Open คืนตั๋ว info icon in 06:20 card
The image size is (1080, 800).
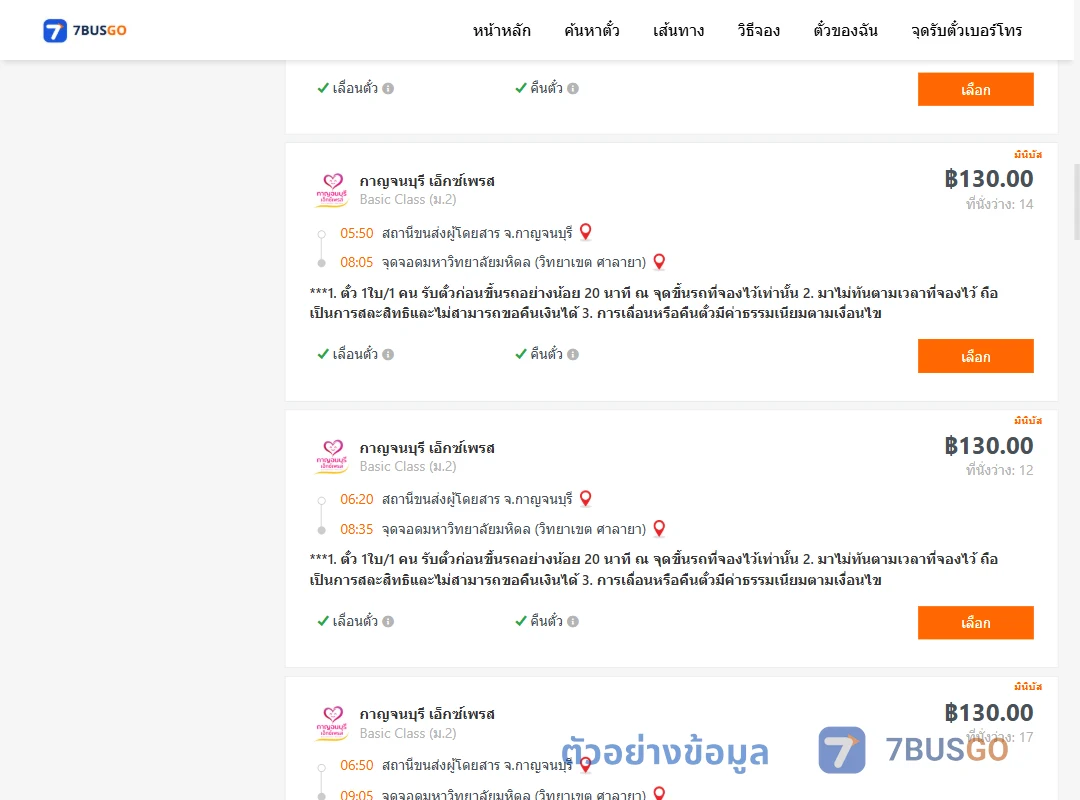(573, 621)
